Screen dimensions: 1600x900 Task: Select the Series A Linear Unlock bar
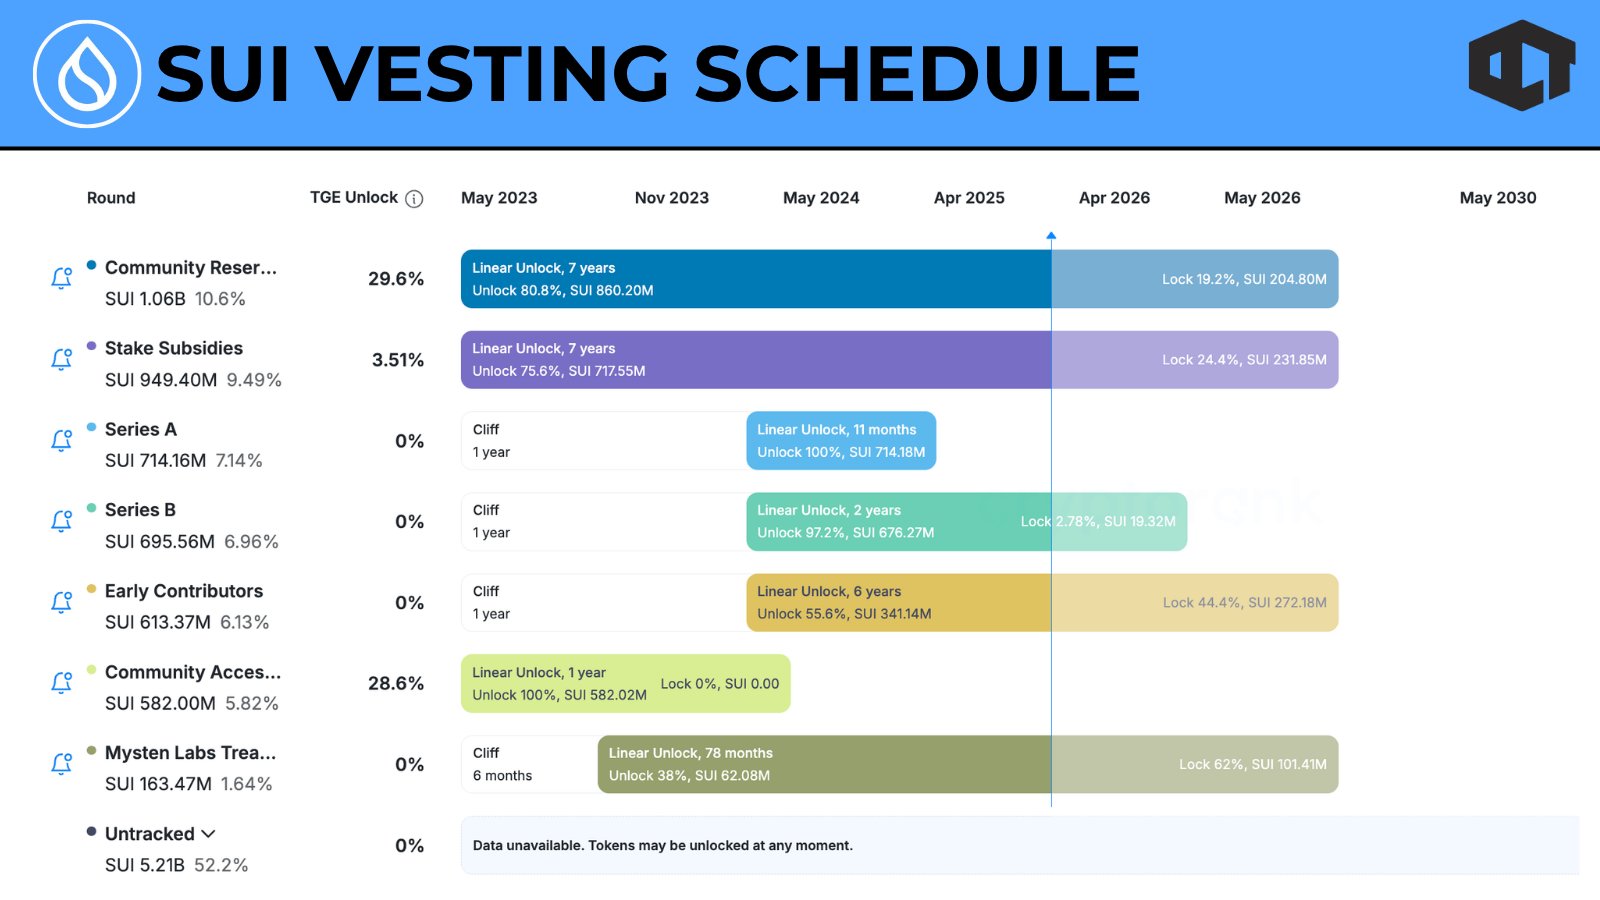[841, 441]
